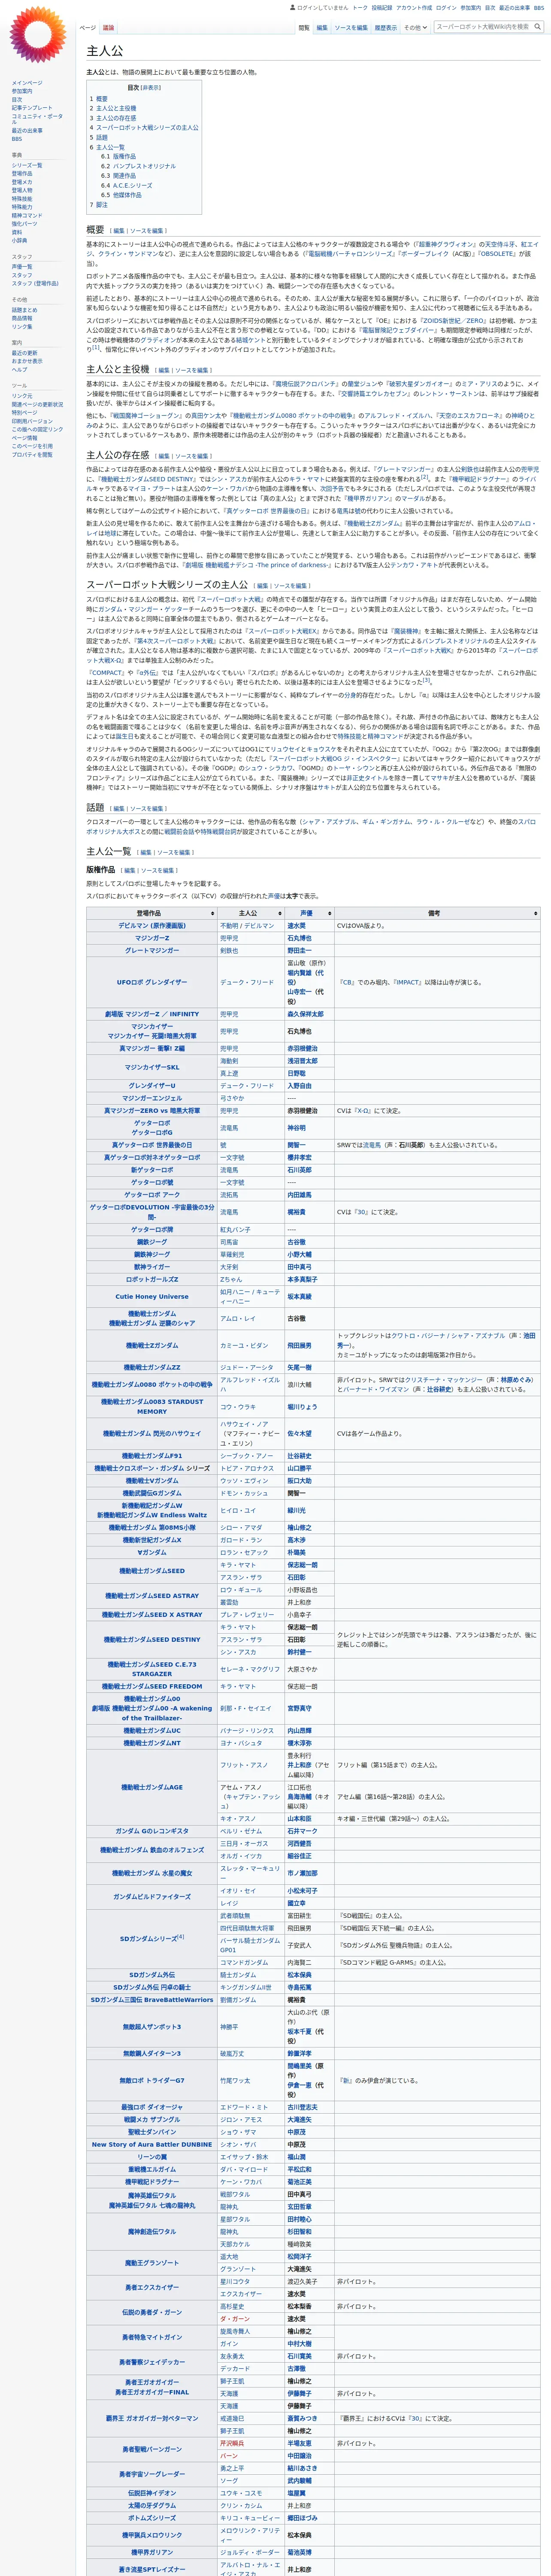Open 印刷用バージョン in the sidebar
This screenshot has height=2576, width=551.
[32, 421]
